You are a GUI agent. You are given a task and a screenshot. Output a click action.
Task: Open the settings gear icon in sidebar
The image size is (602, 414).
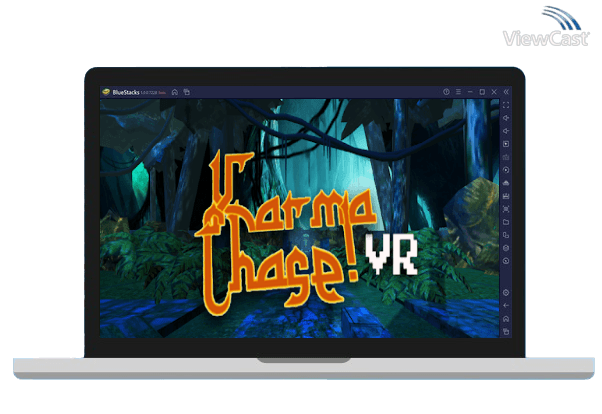pyautogui.click(x=506, y=293)
